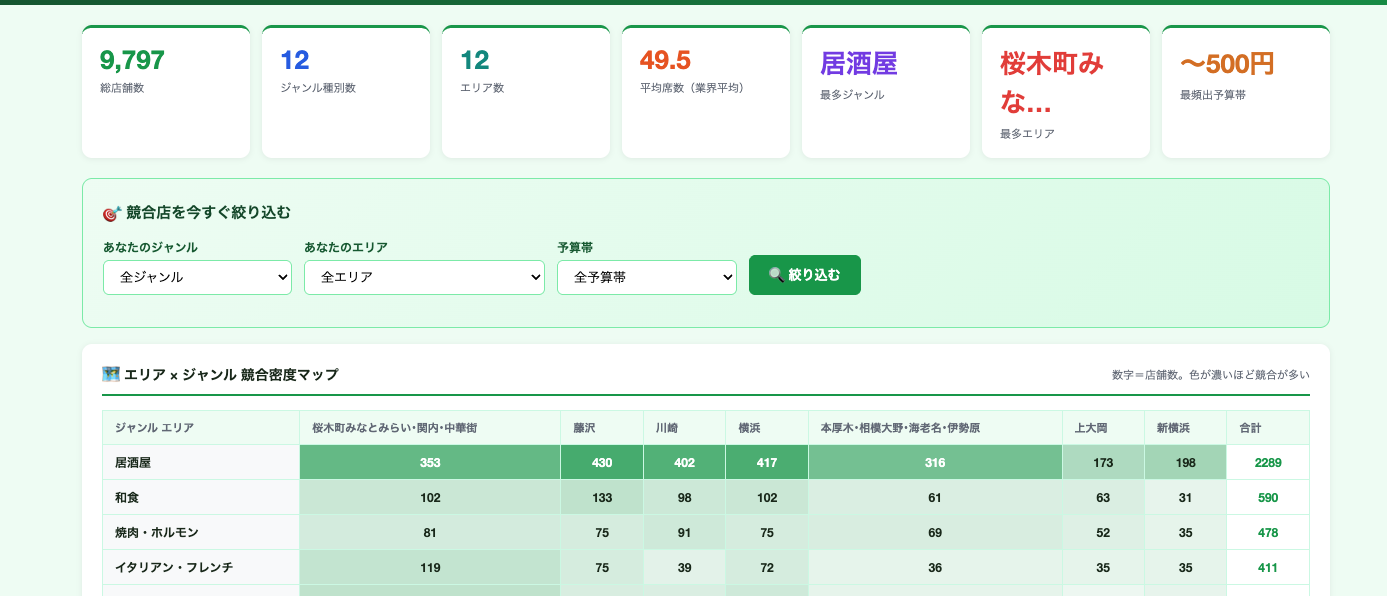
Task: Click the 69 cell in 焼肉・ホルモン row
Action: pyautogui.click(x=935, y=532)
